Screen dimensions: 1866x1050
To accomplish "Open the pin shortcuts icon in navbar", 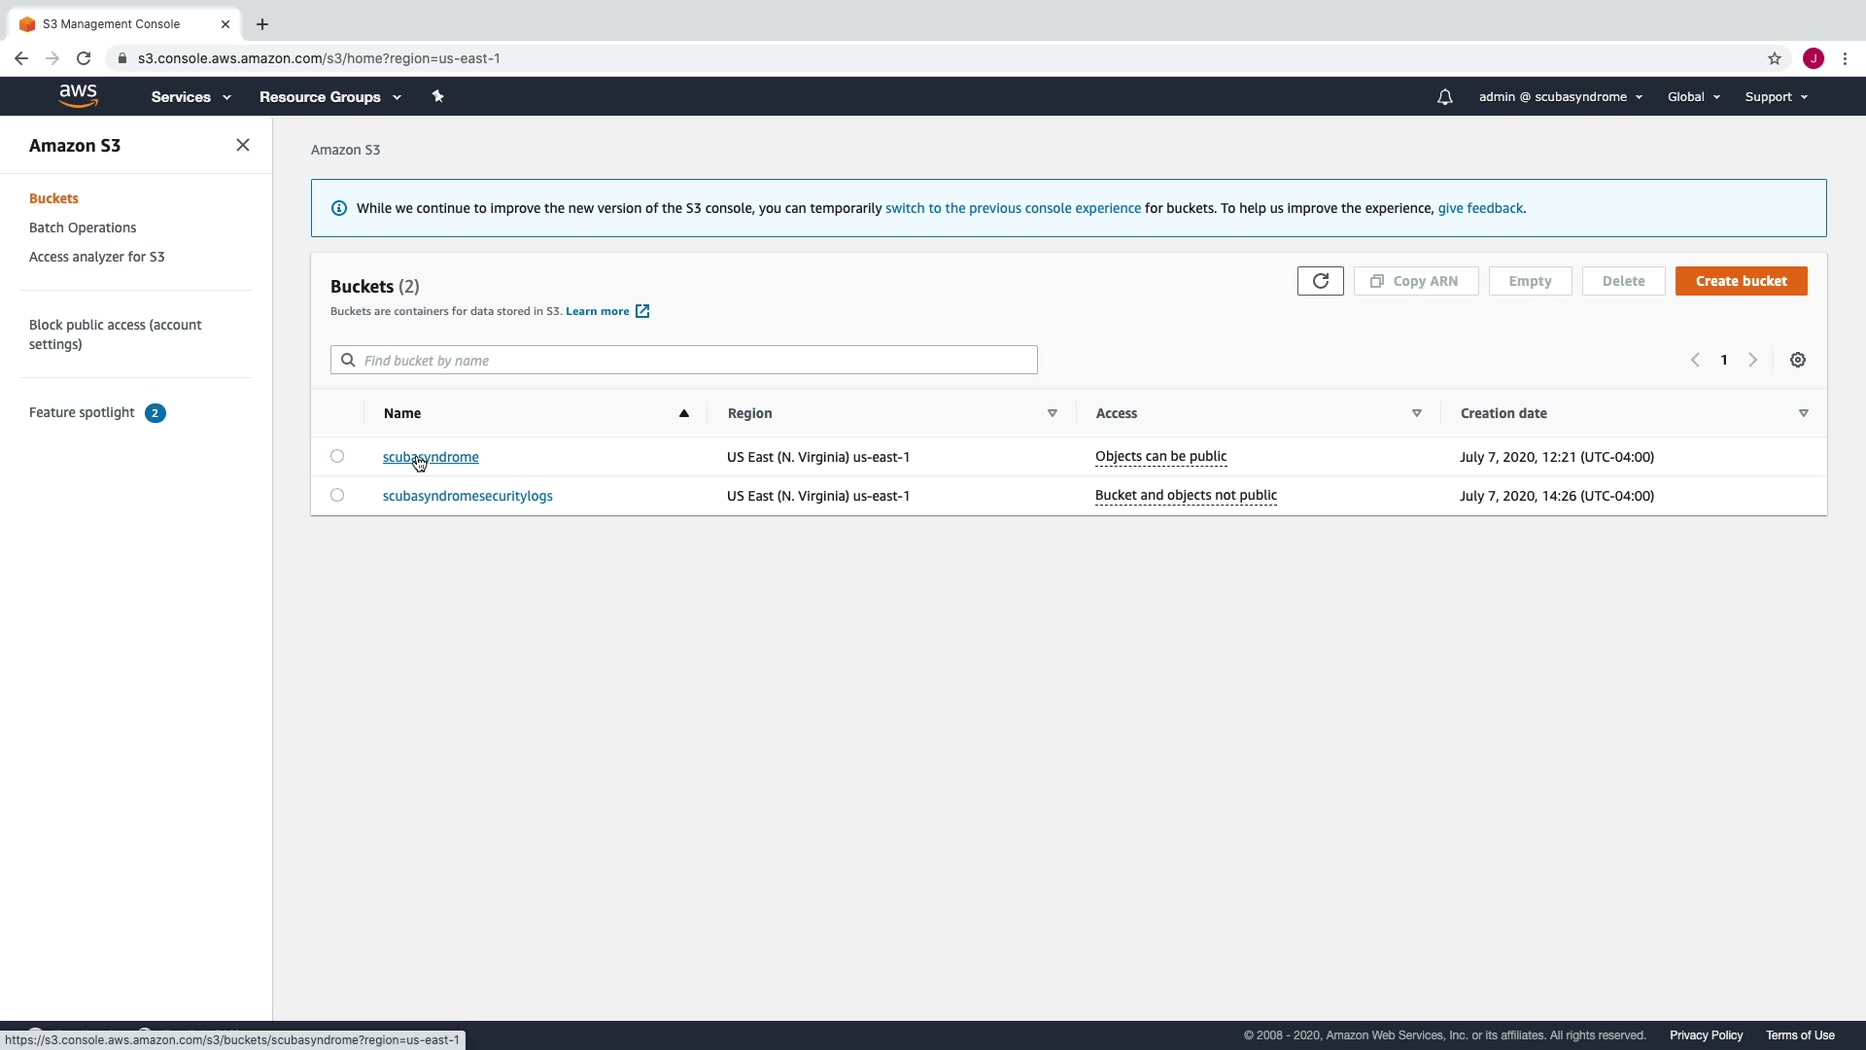I will [x=437, y=96].
